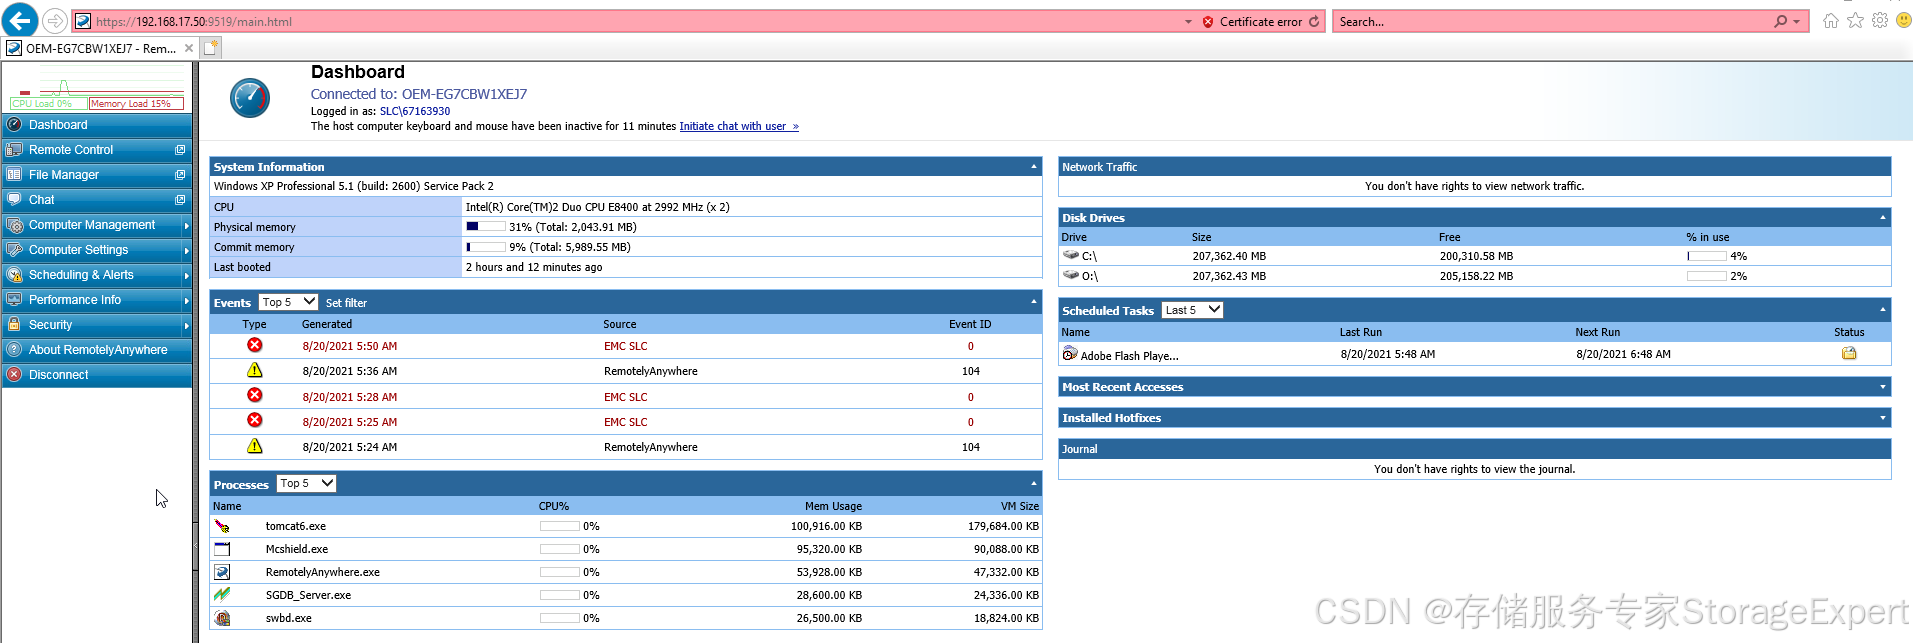
Task: Collapse the Disk Drives panel
Action: coord(1883,217)
